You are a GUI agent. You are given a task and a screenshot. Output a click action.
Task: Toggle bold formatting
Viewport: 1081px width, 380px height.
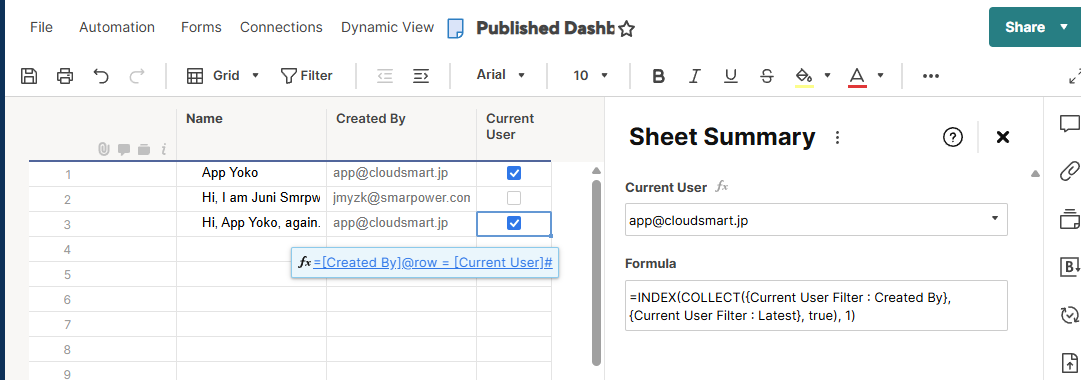pyautogui.click(x=658, y=76)
